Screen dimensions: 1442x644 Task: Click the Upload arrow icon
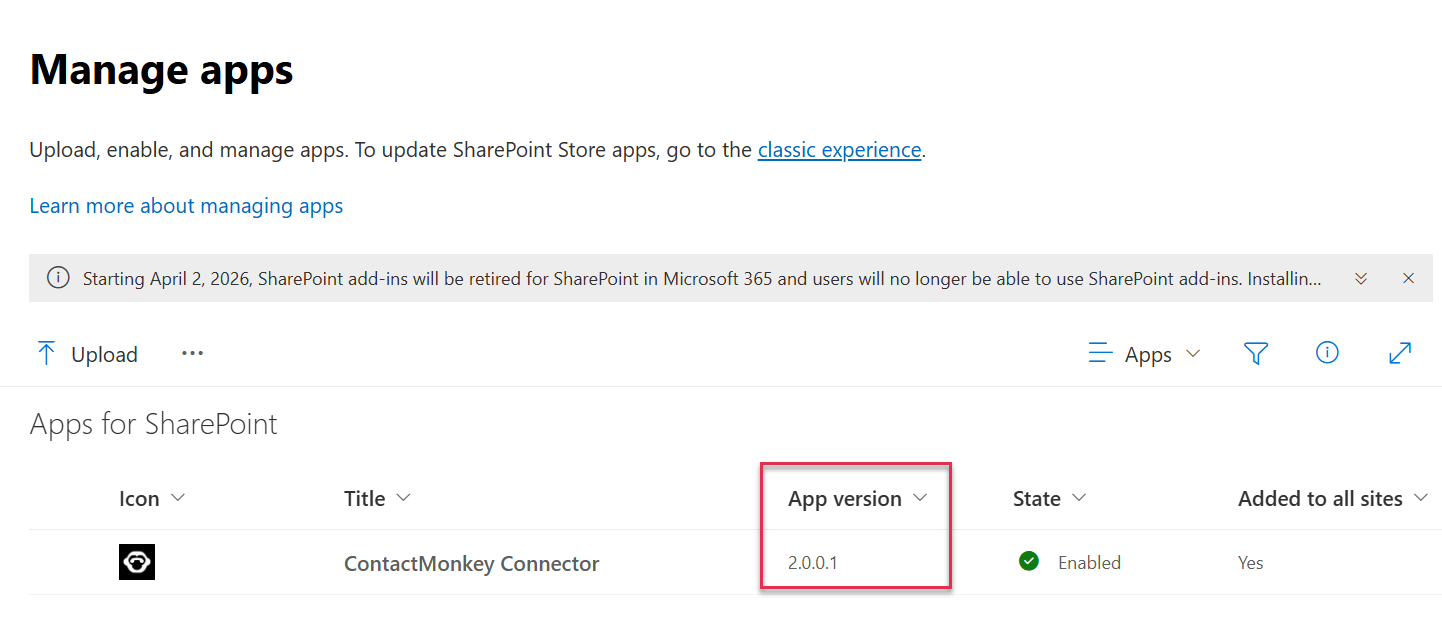(x=46, y=353)
